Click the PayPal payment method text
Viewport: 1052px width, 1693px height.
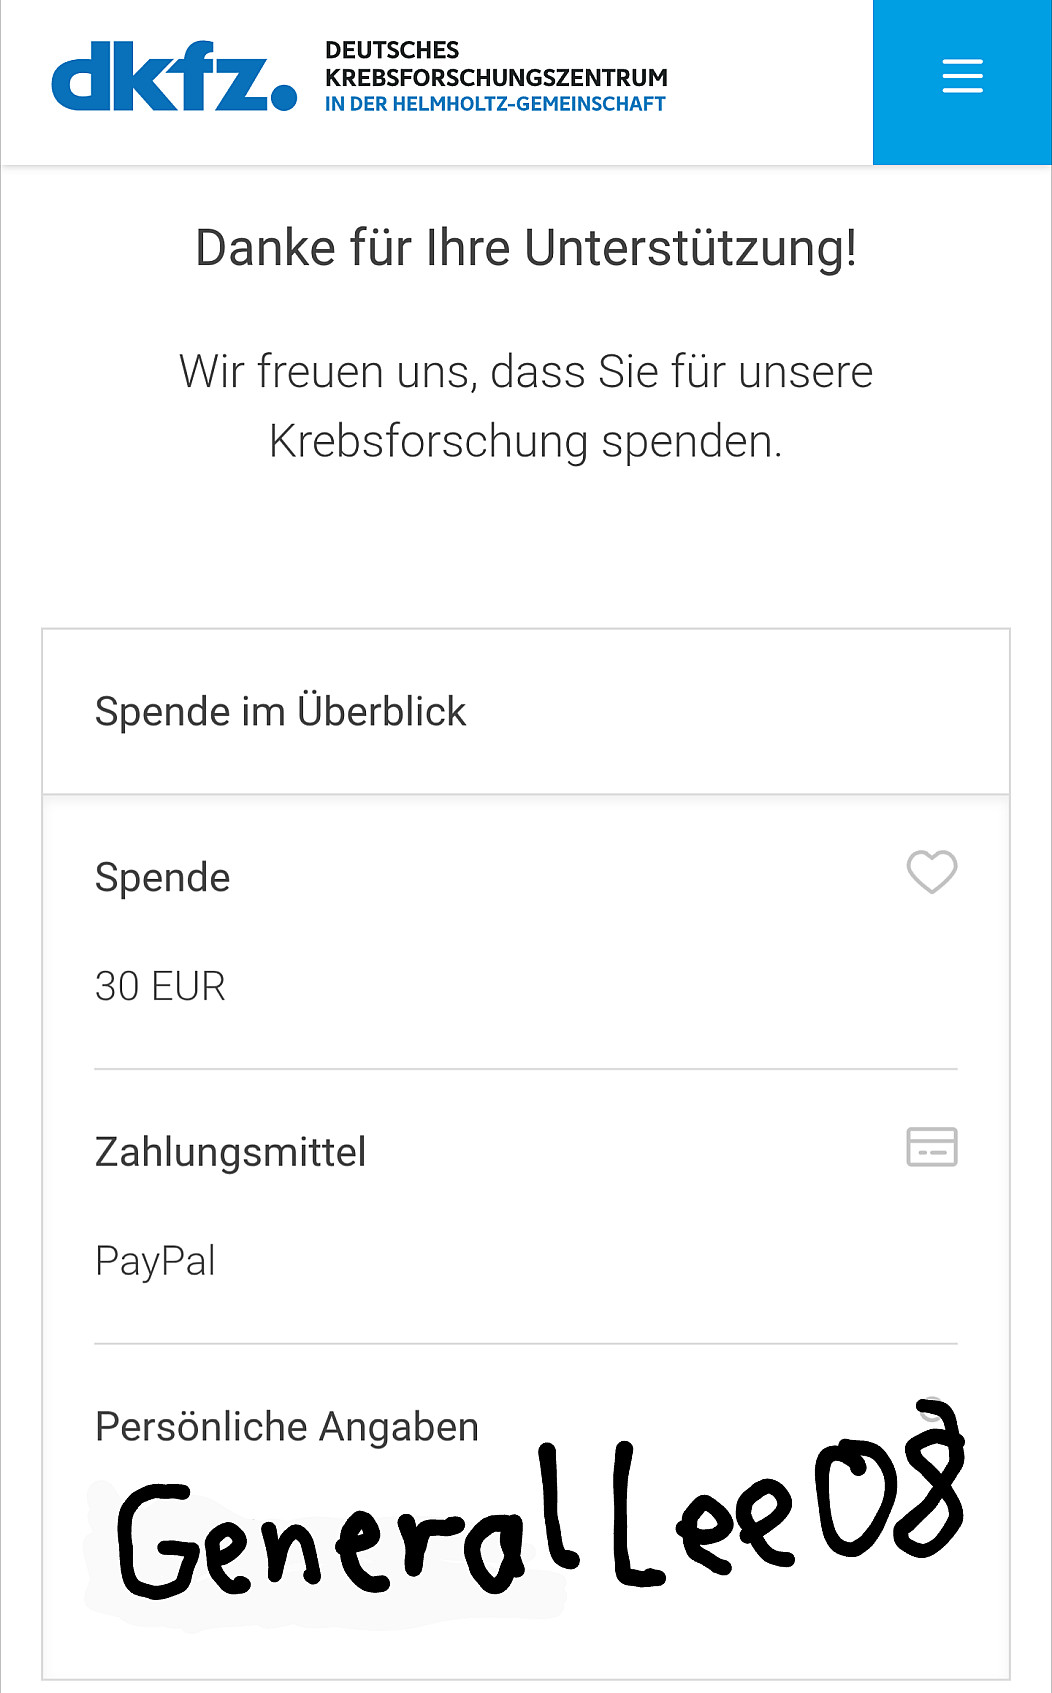pyautogui.click(x=155, y=1261)
